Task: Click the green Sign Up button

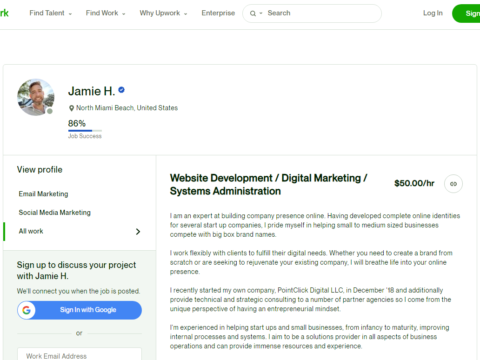Action: tap(466, 13)
